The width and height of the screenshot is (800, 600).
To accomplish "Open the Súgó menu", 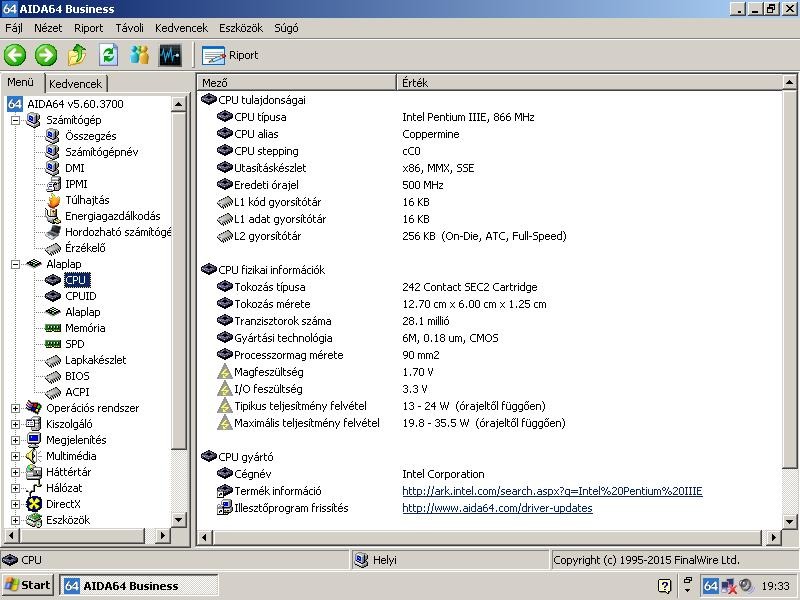I will (x=286, y=28).
